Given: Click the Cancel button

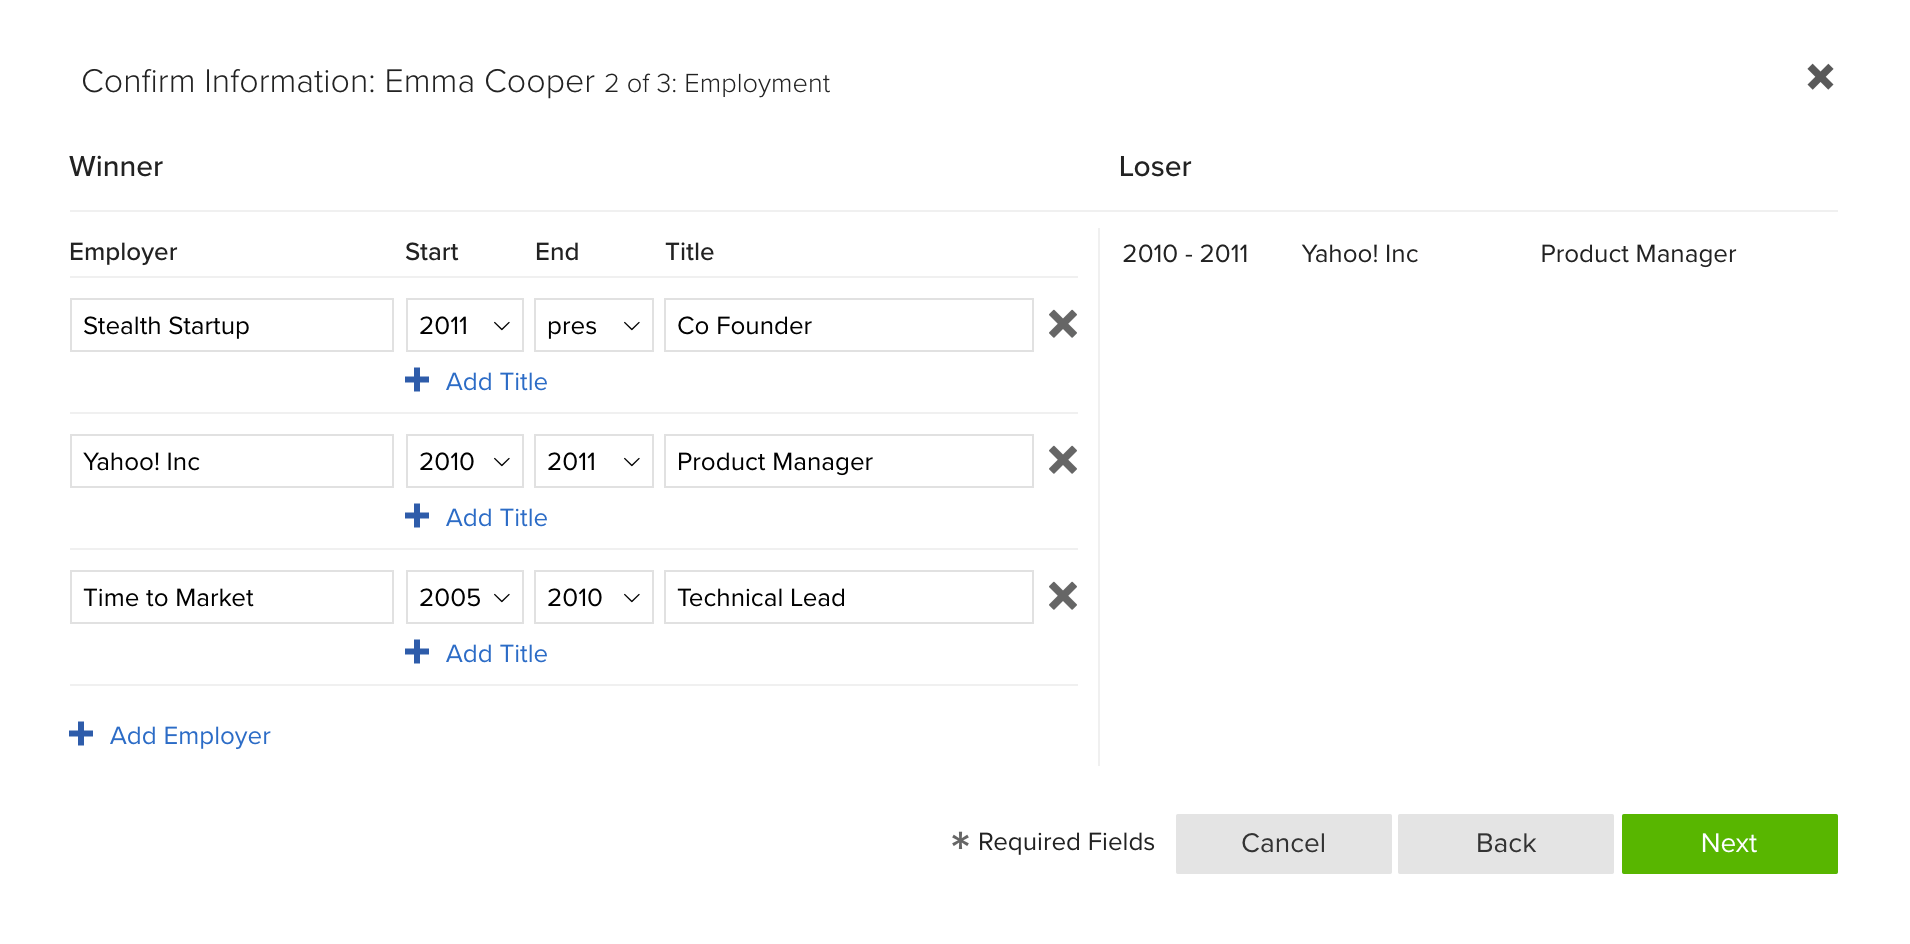Looking at the screenshot, I should 1283,844.
